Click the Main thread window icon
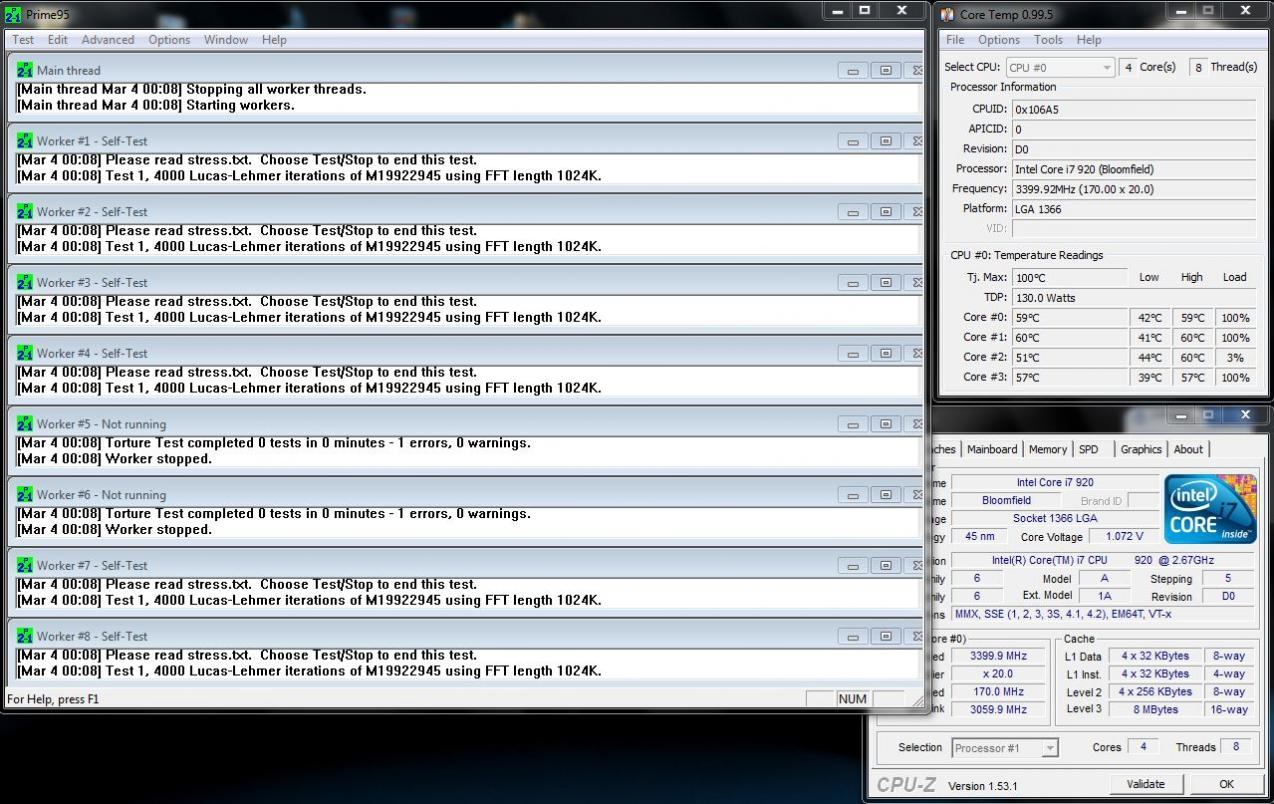 click(25, 70)
